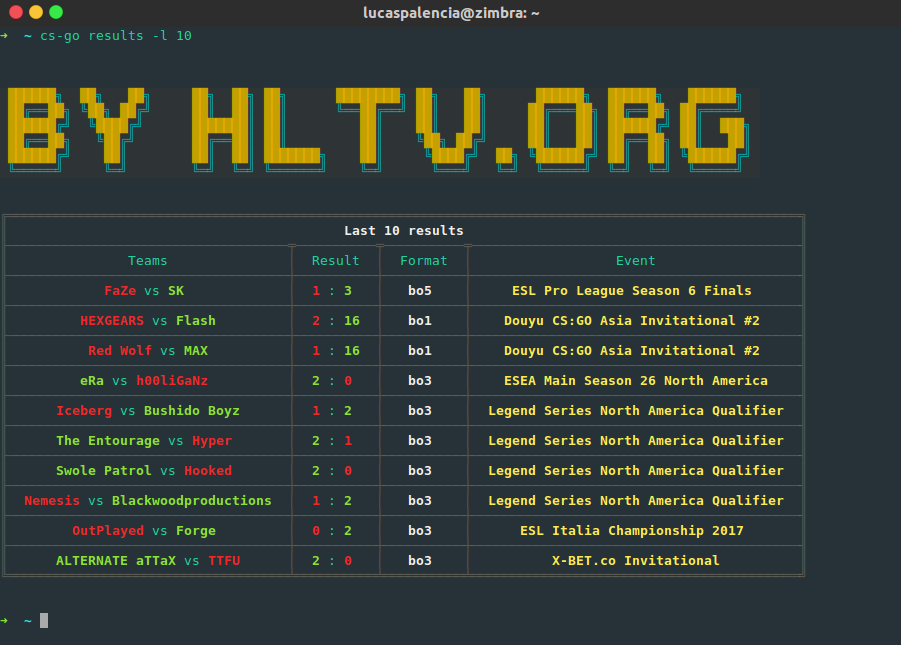901x645 pixels.
Task: Click the '1 : 2' result in Iceberg row
Action: coord(332,410)
